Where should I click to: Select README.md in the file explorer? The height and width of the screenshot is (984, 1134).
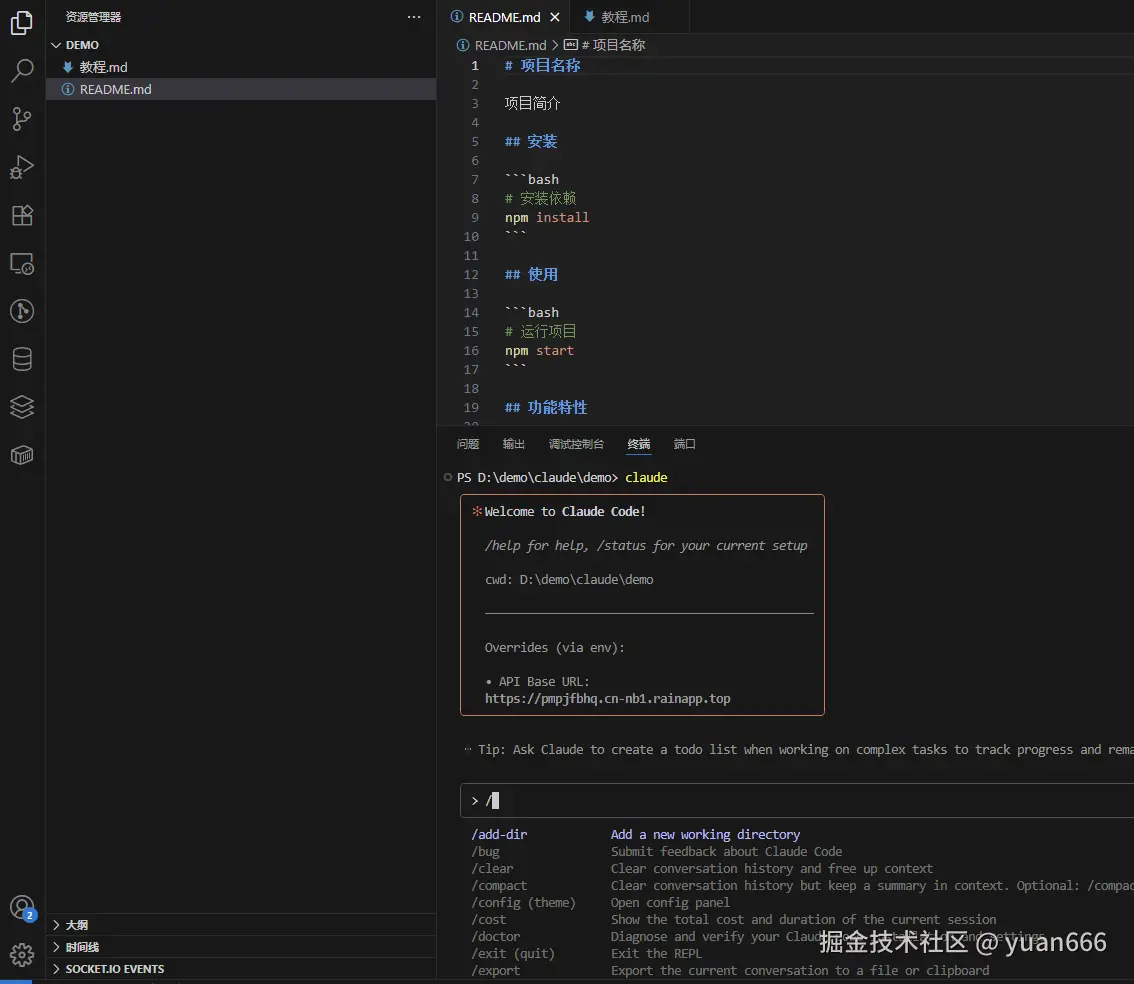click(241, 89)
